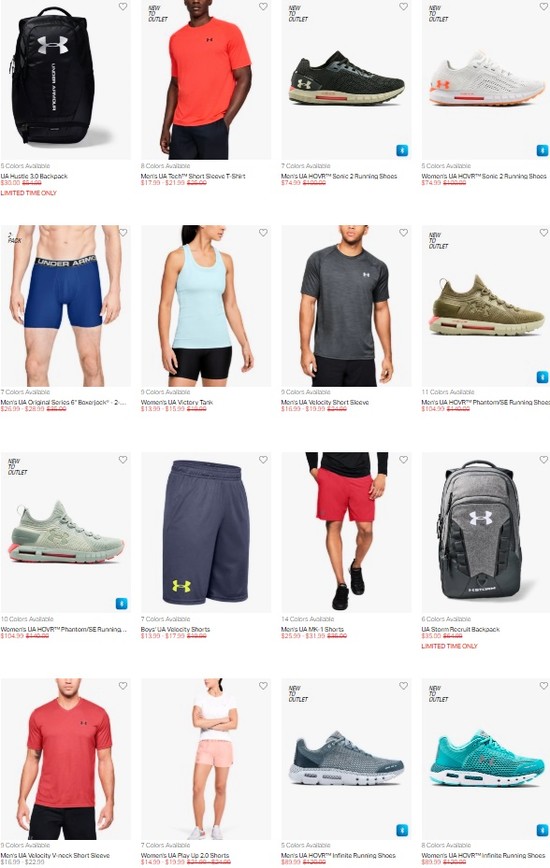Screen dimensions: 550x868
Task: Toggle wishlist heart on Men's UA MK-1 Shorts
Action: click(403, 459)
